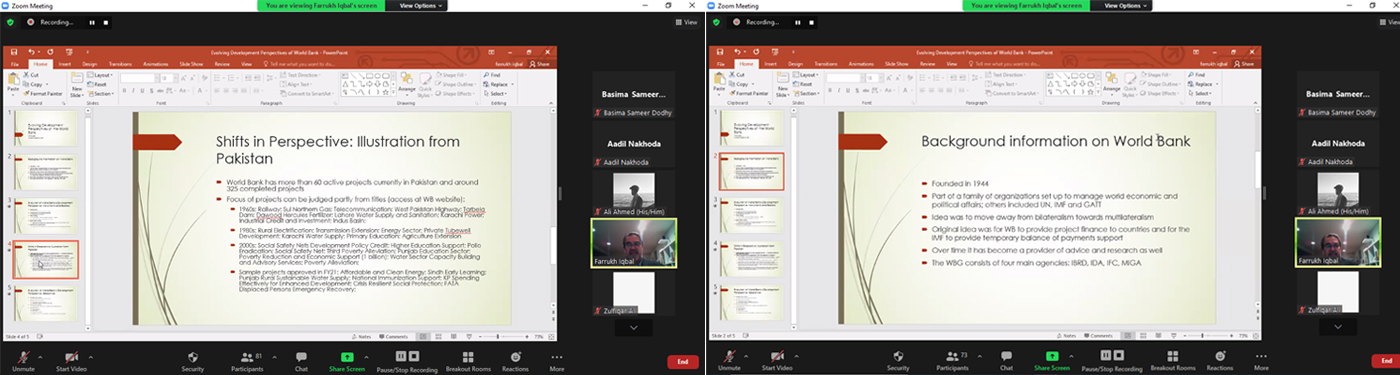Start Video in the right Zoom window

coord(777,360)
